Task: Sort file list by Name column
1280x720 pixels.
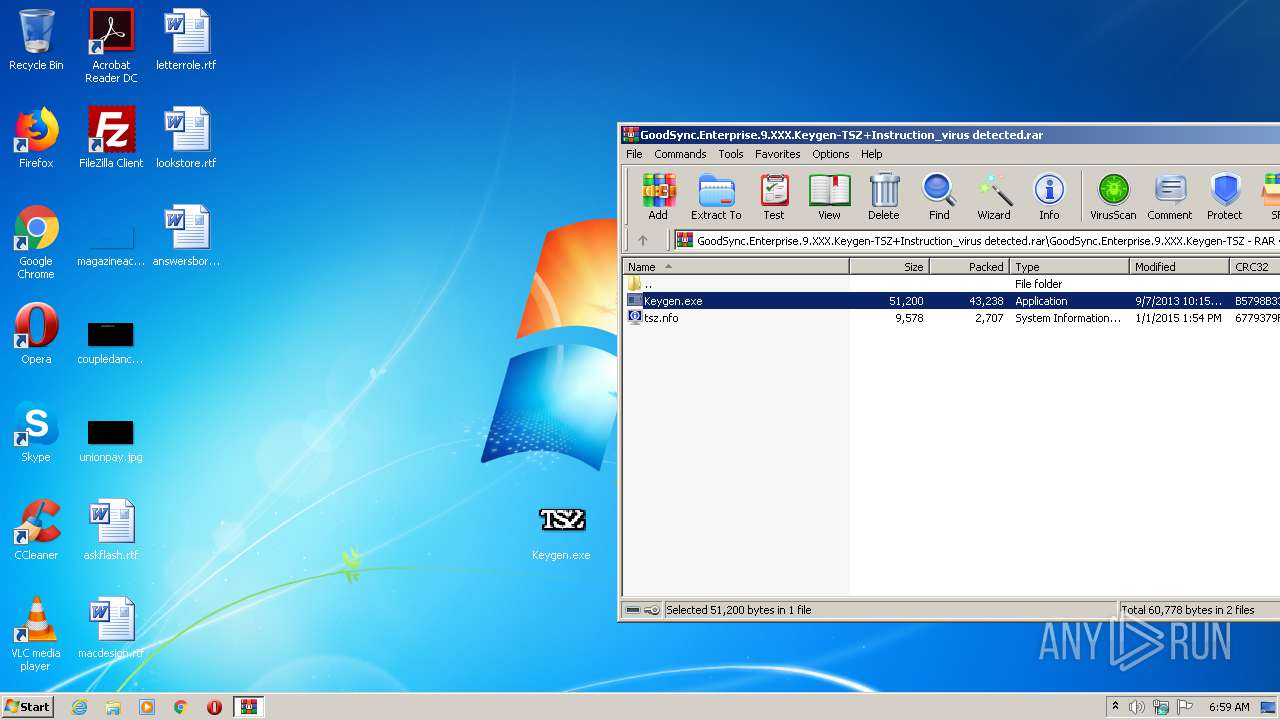Action: [x=736, y=267]
